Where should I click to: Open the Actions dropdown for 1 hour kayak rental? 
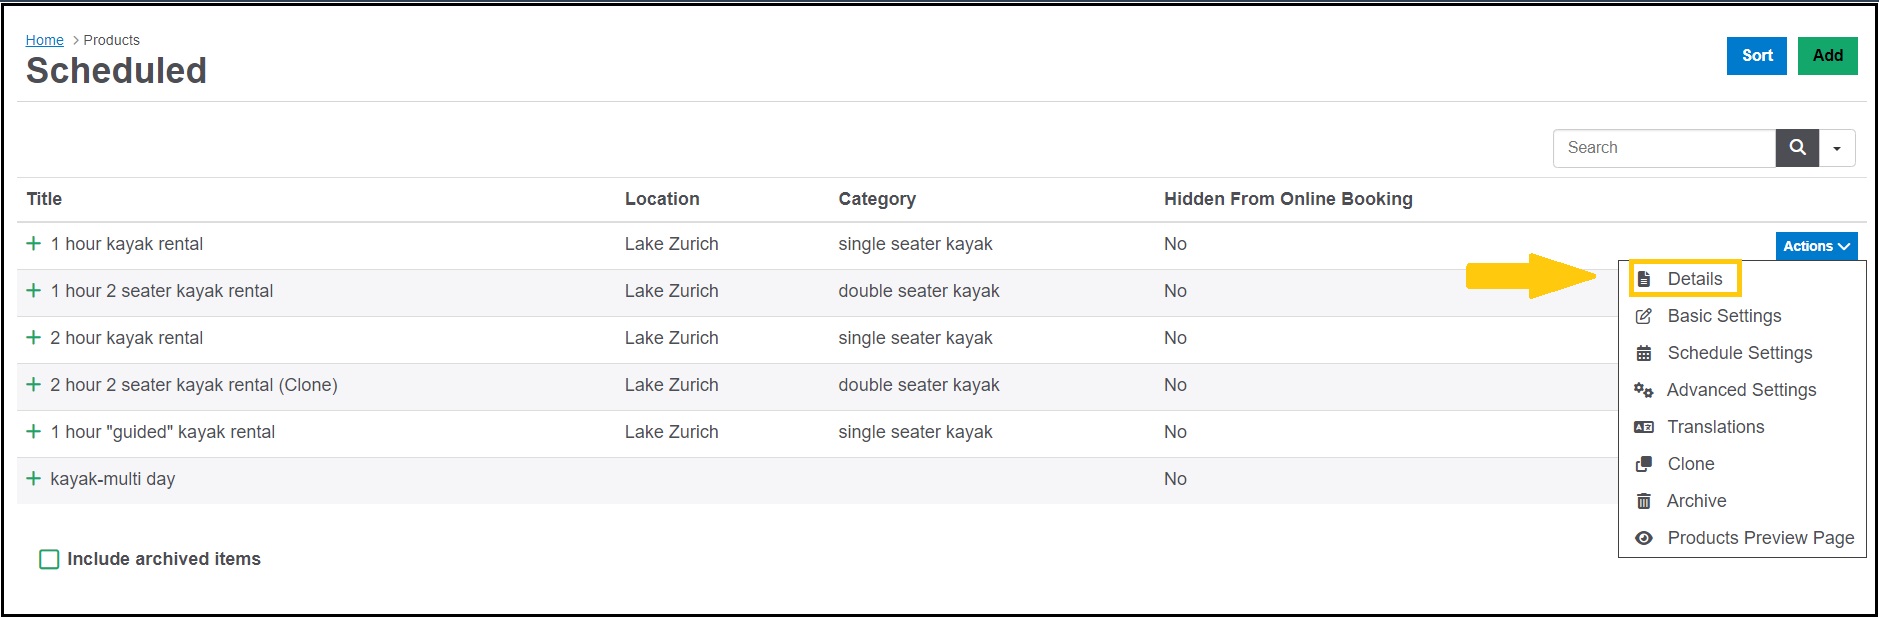[x=1816, y=246]
